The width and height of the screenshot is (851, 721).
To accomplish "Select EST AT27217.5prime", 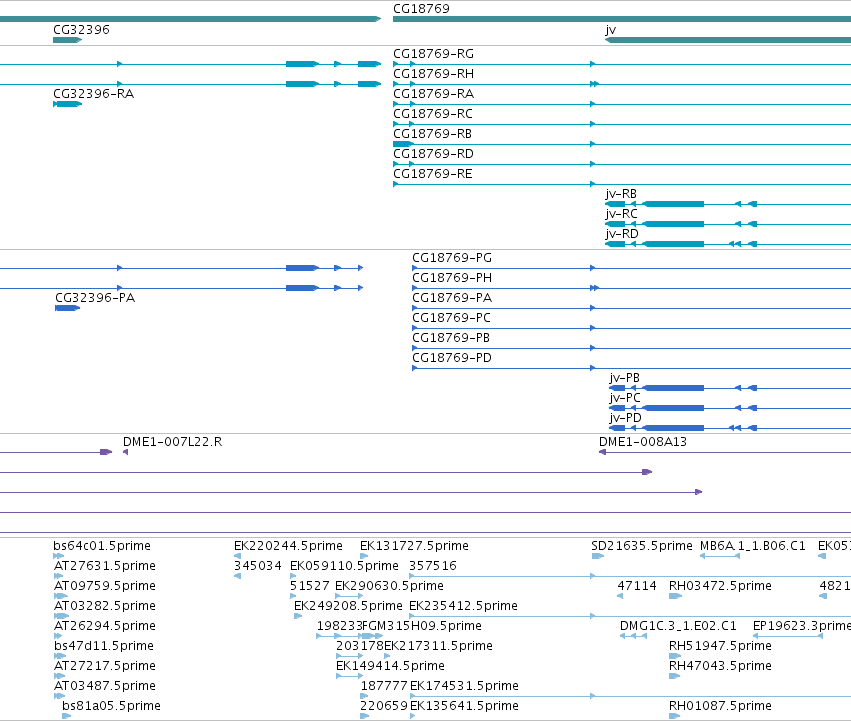I will point(105,666).
